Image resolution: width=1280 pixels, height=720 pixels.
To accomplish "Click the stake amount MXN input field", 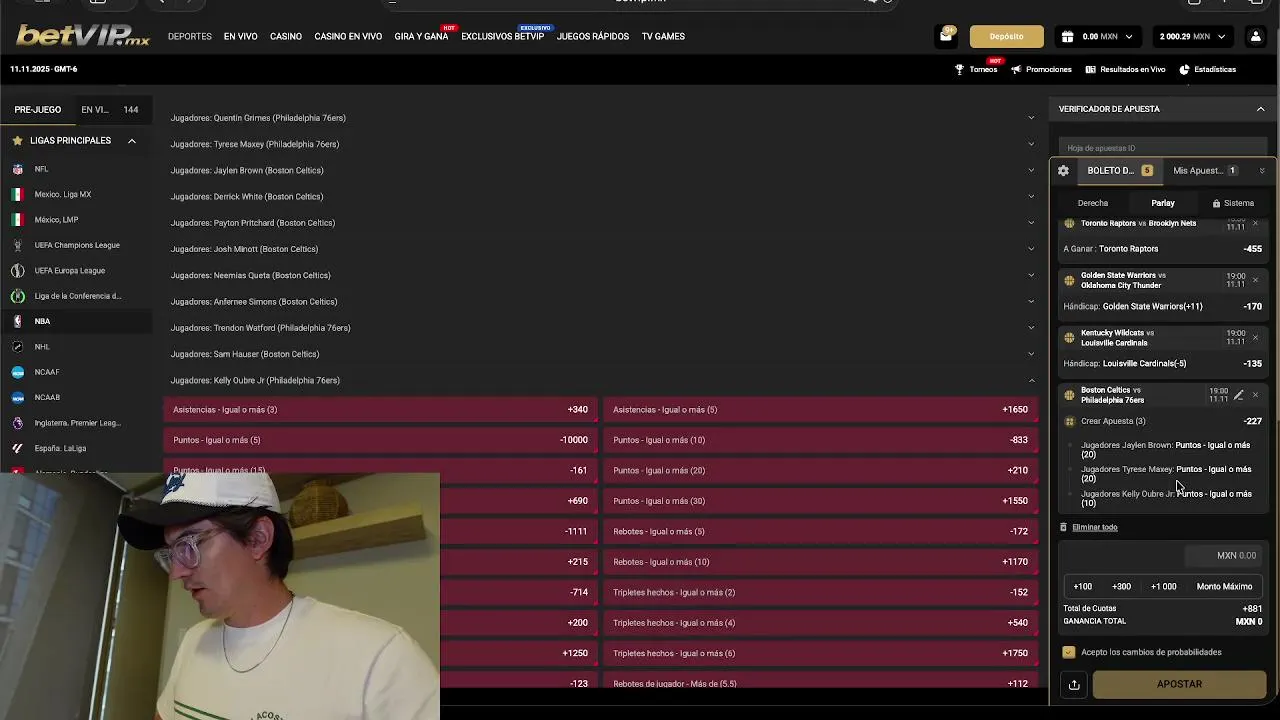I will (x=1224, y=555).
